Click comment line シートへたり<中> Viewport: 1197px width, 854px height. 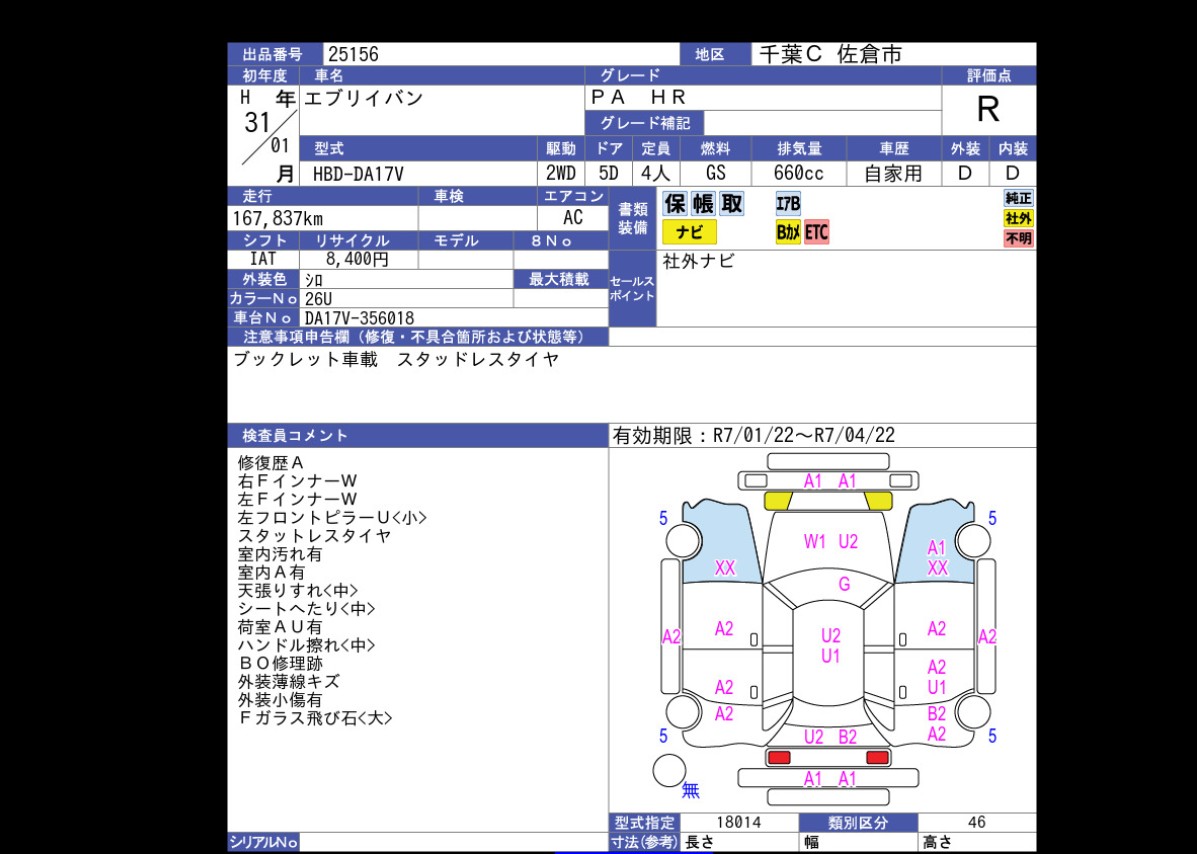(307, 609)
